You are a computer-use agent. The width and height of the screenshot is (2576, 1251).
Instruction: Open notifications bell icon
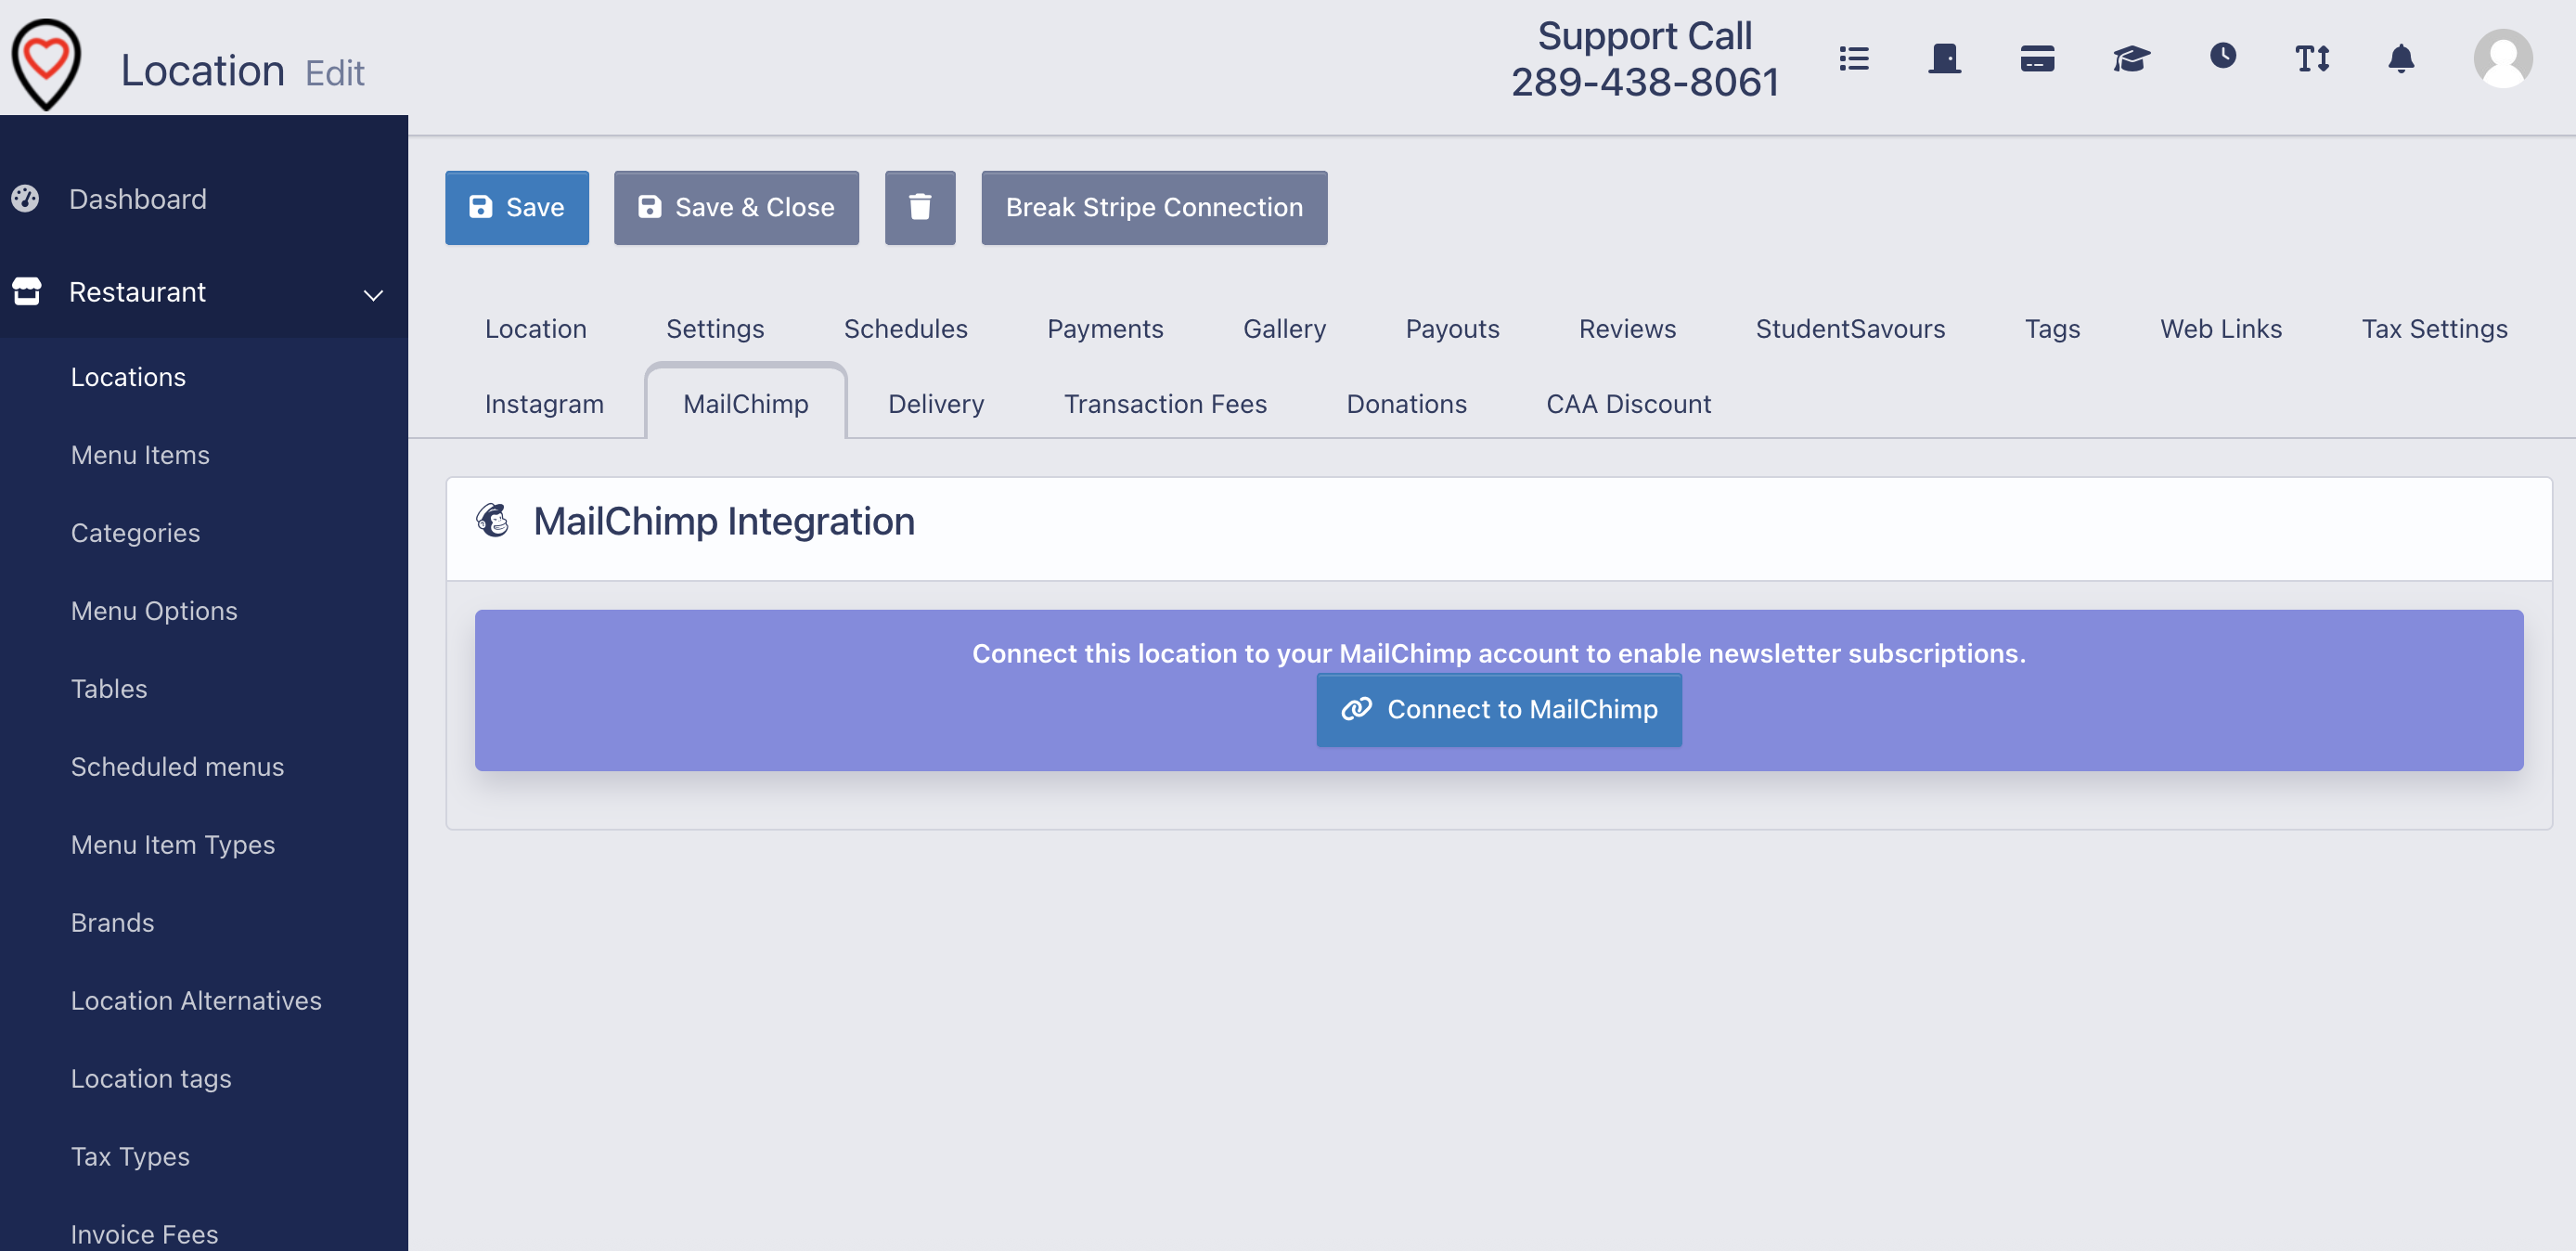[2401, 59]
